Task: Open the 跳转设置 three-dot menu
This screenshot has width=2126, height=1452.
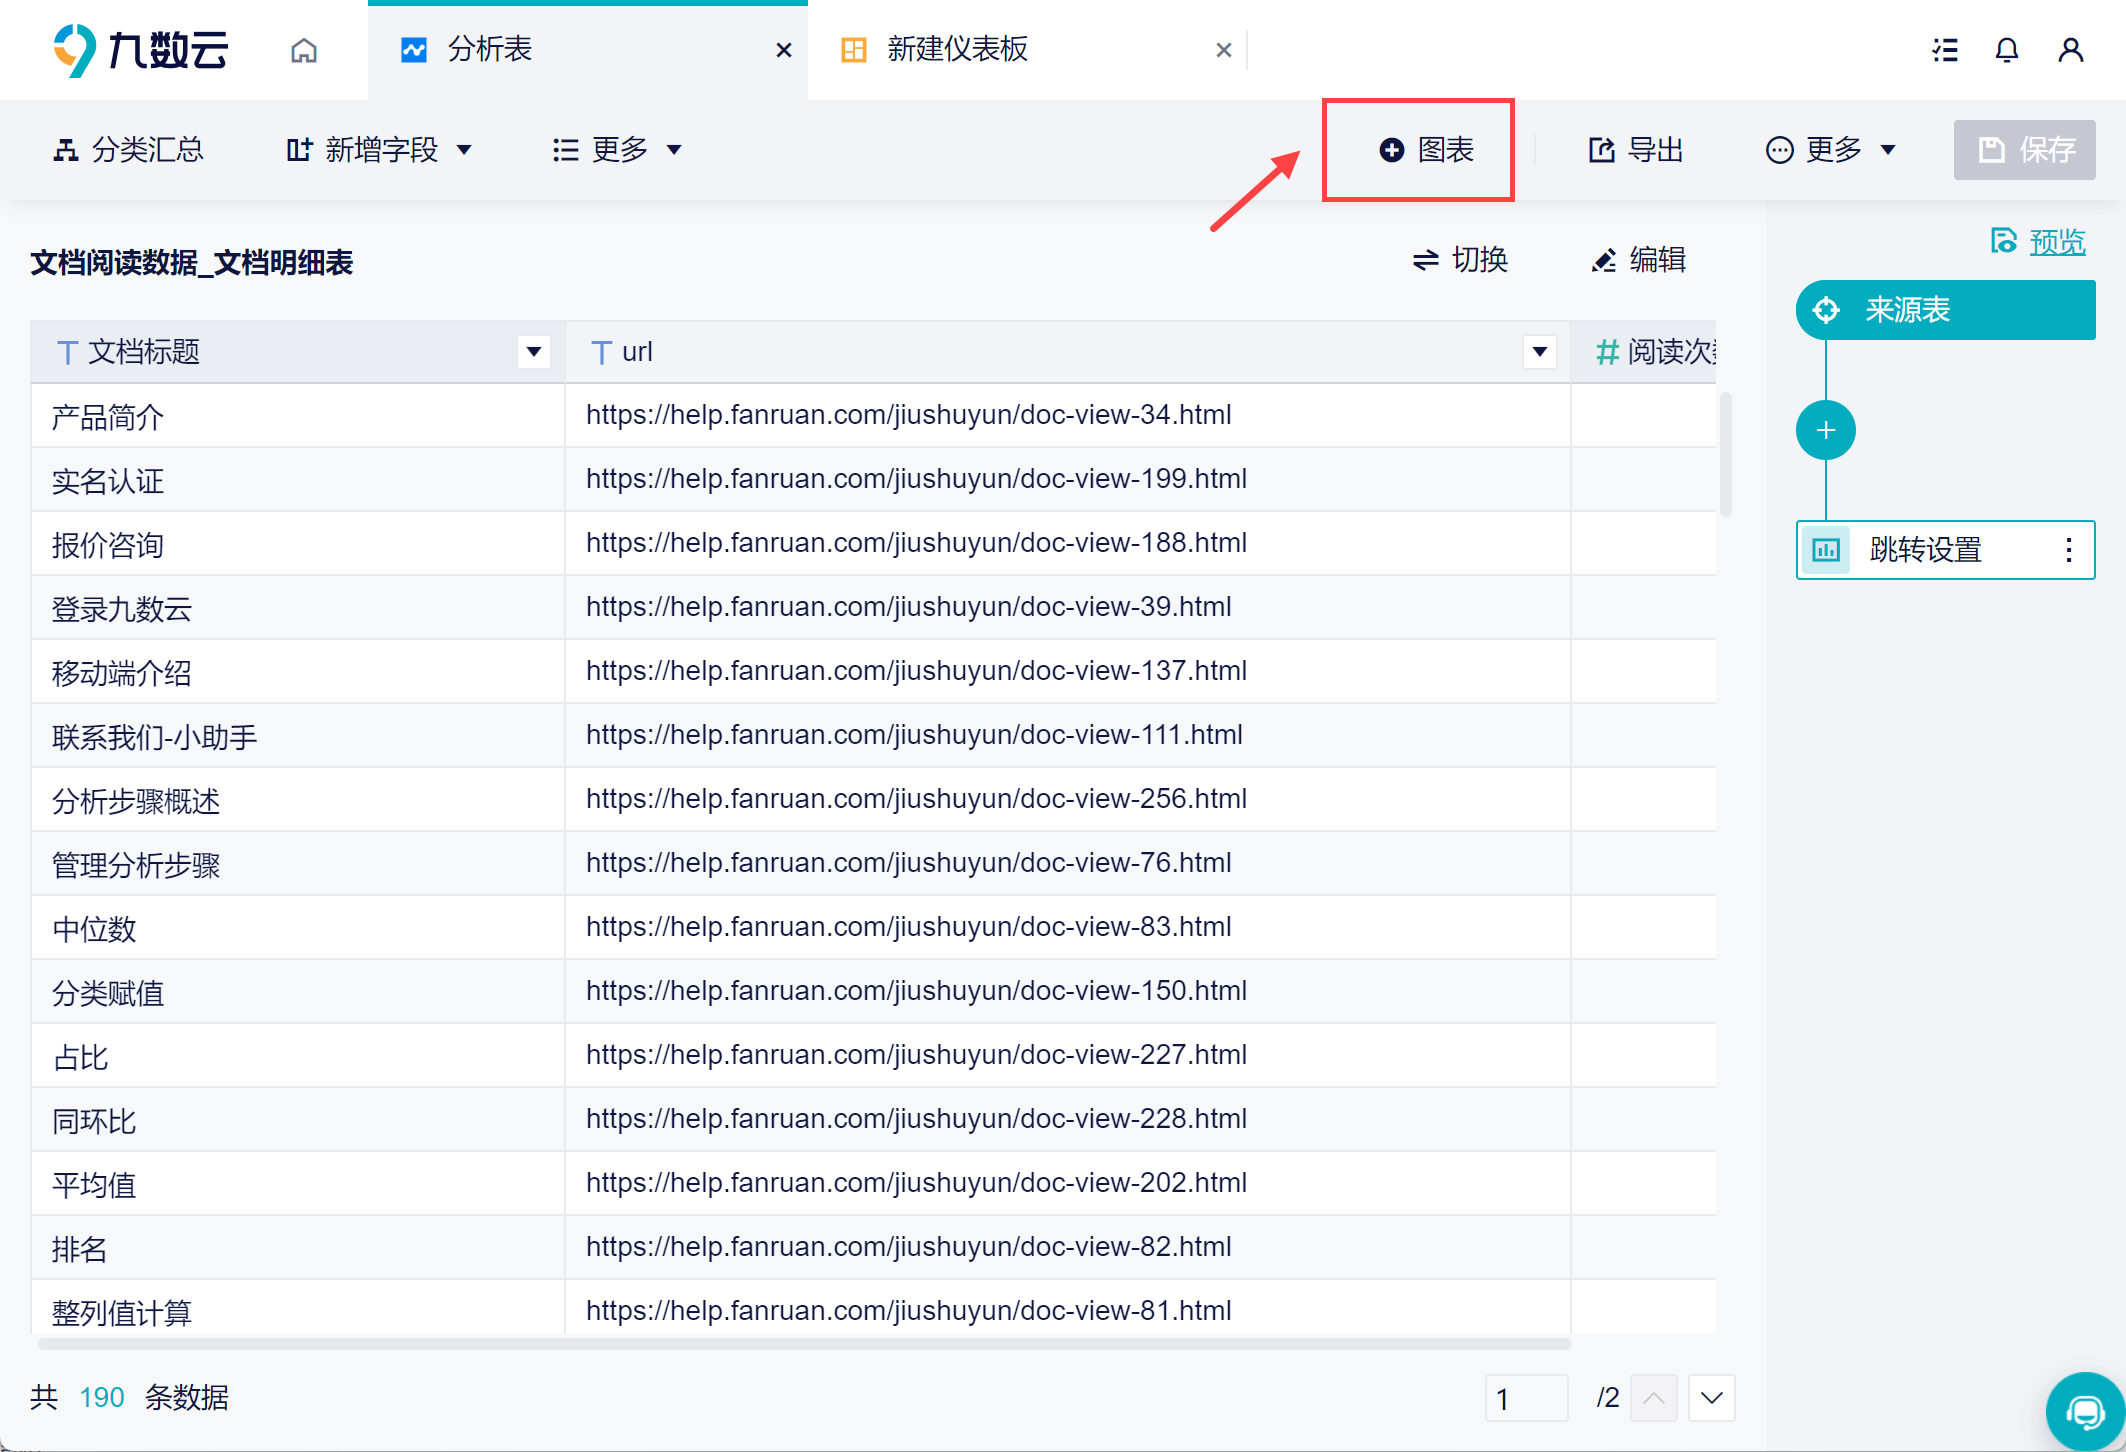Action: 2068,549
